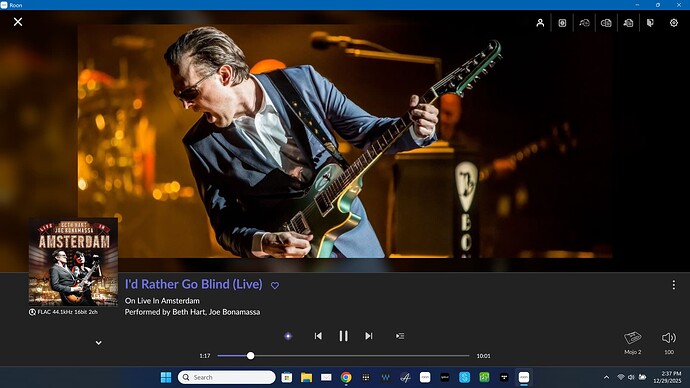Open the artist person icon in top toolbar
Image resolution: width=690 pixels, height=388 pixels.
(x=540, y=23)
